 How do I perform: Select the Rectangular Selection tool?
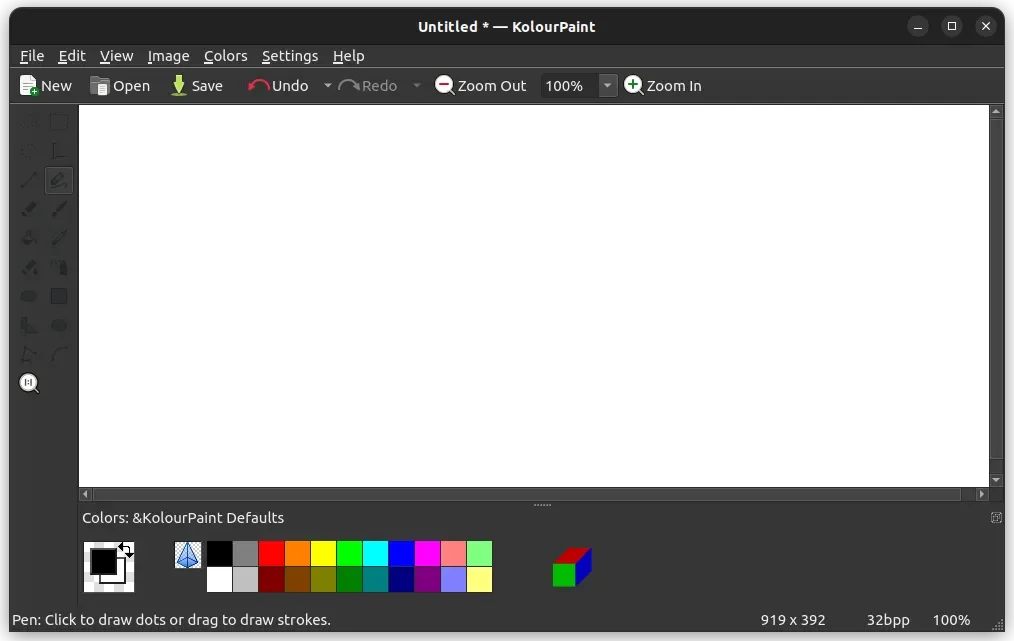click(x=59, y=121)
